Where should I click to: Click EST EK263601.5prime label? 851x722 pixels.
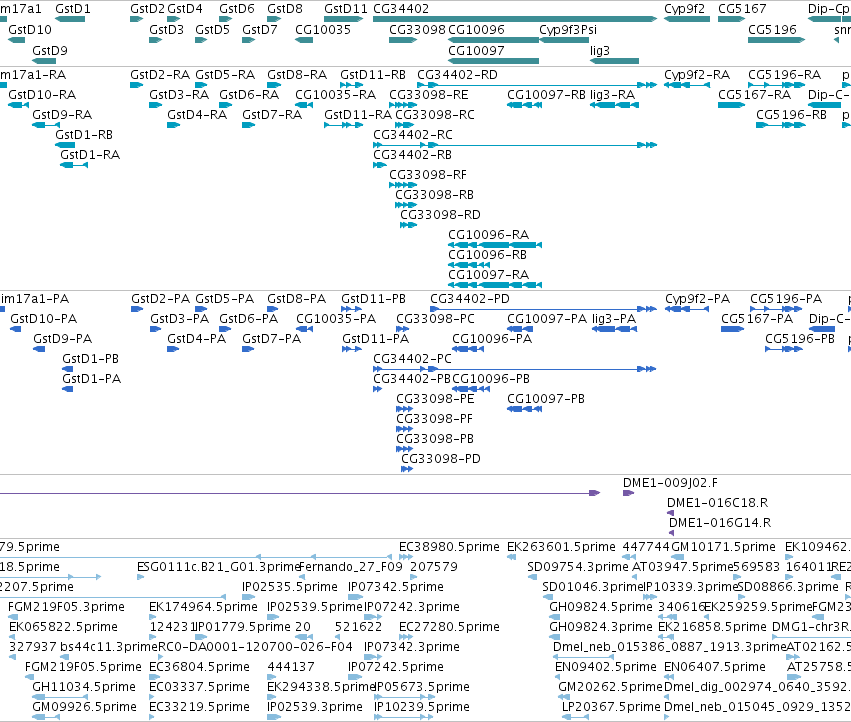(561, 547)
